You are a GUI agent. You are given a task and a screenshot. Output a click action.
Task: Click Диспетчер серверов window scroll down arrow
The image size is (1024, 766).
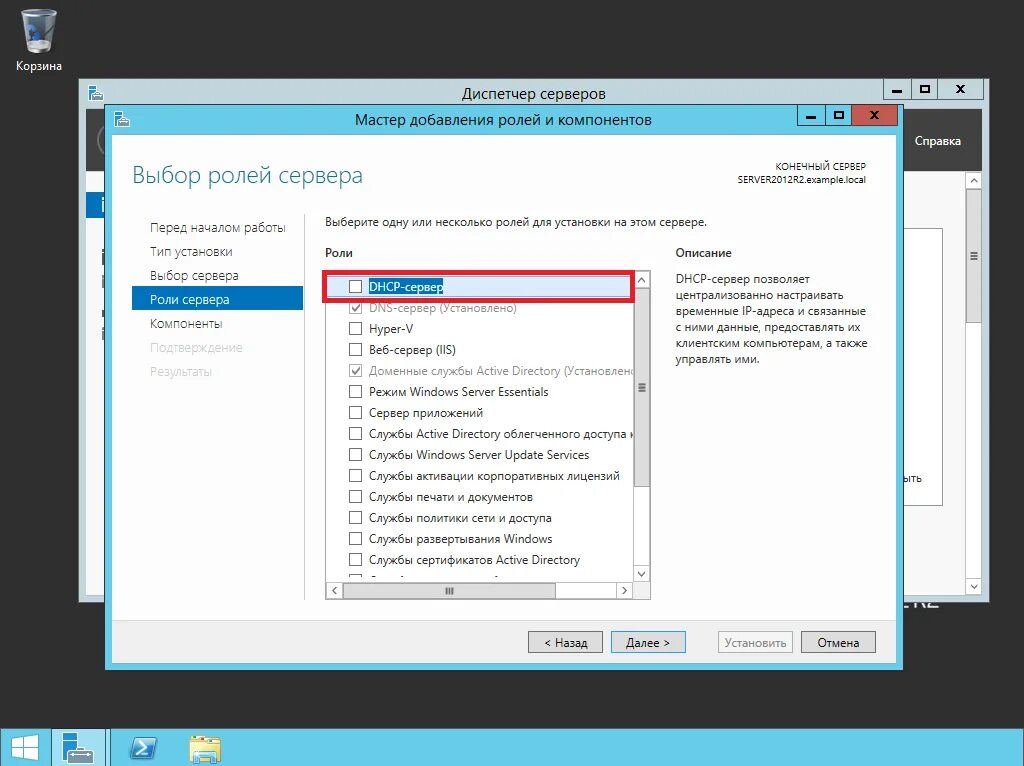click(974, 586)
